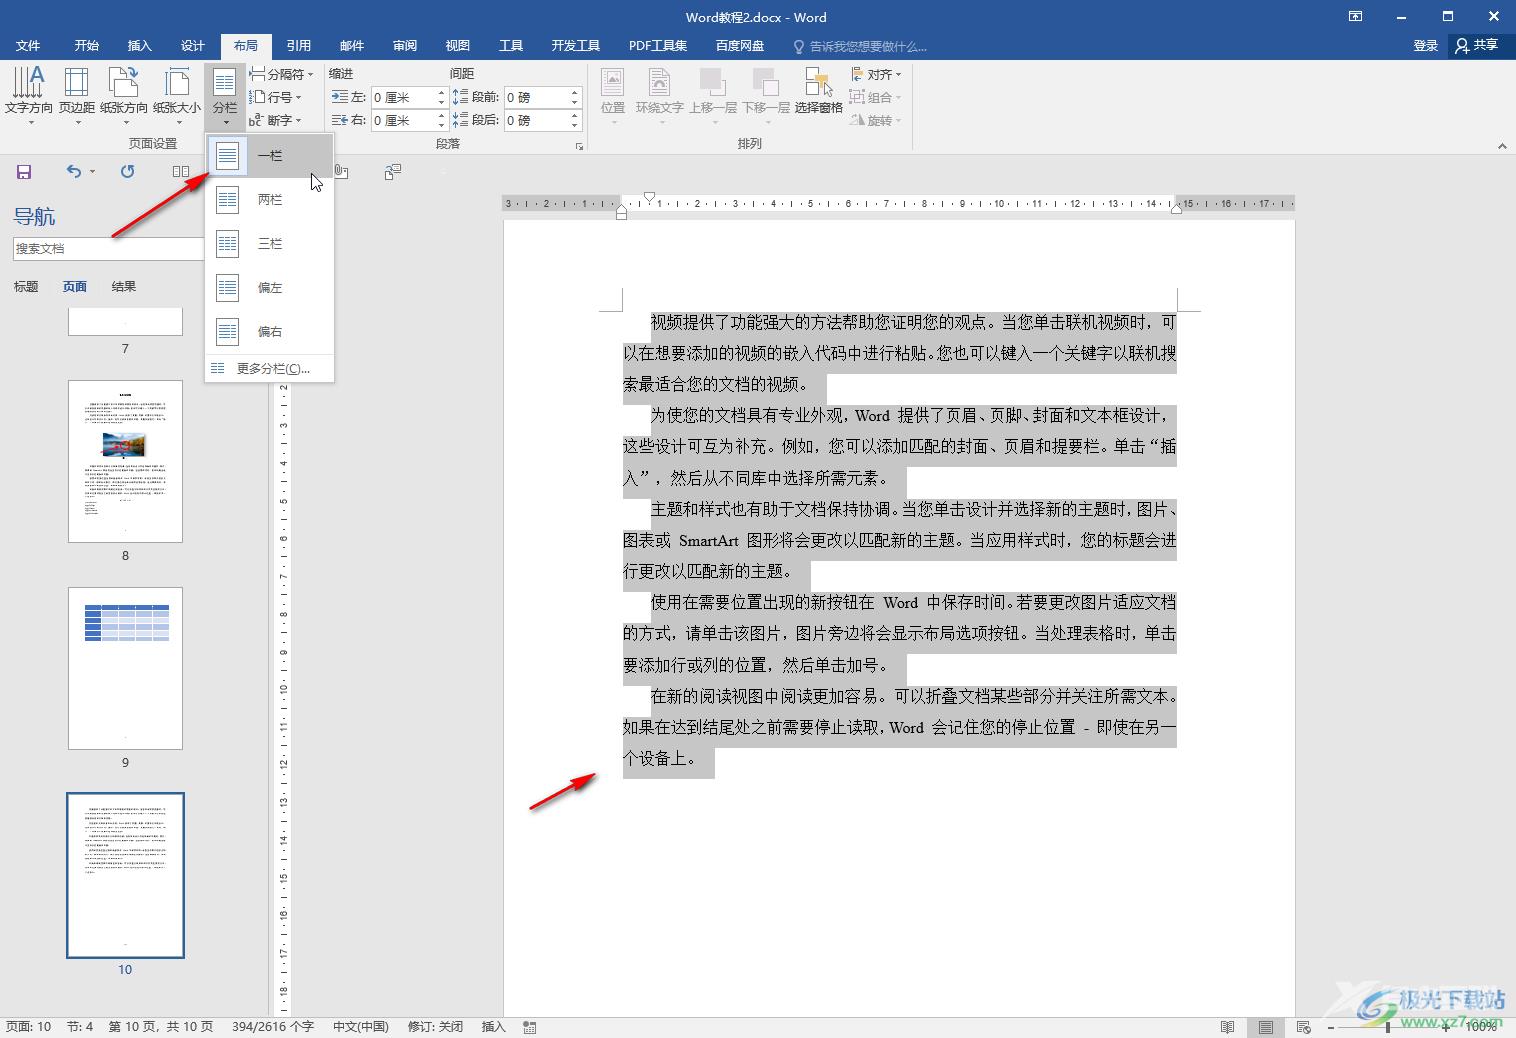Switch to the 引用 references tab

(299, 46)
